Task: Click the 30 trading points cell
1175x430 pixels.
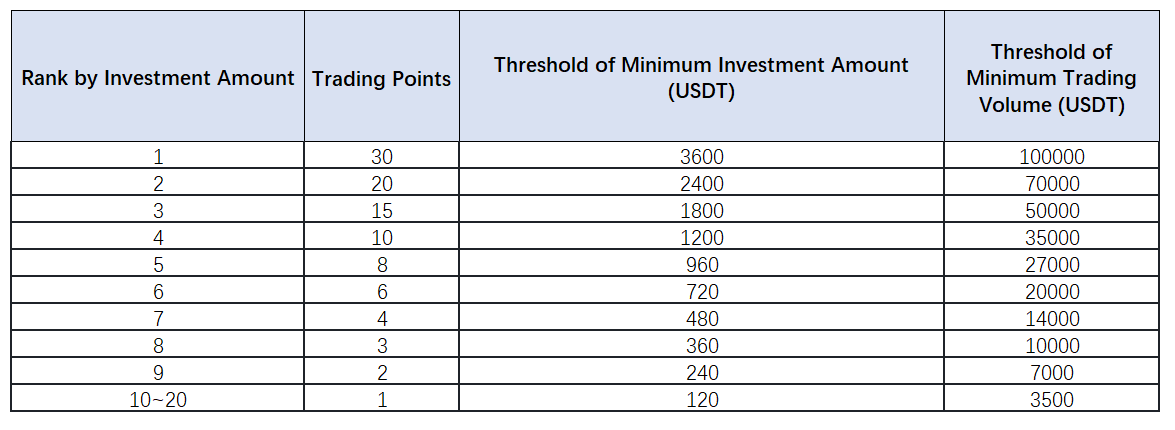Action: pos(381,157)
